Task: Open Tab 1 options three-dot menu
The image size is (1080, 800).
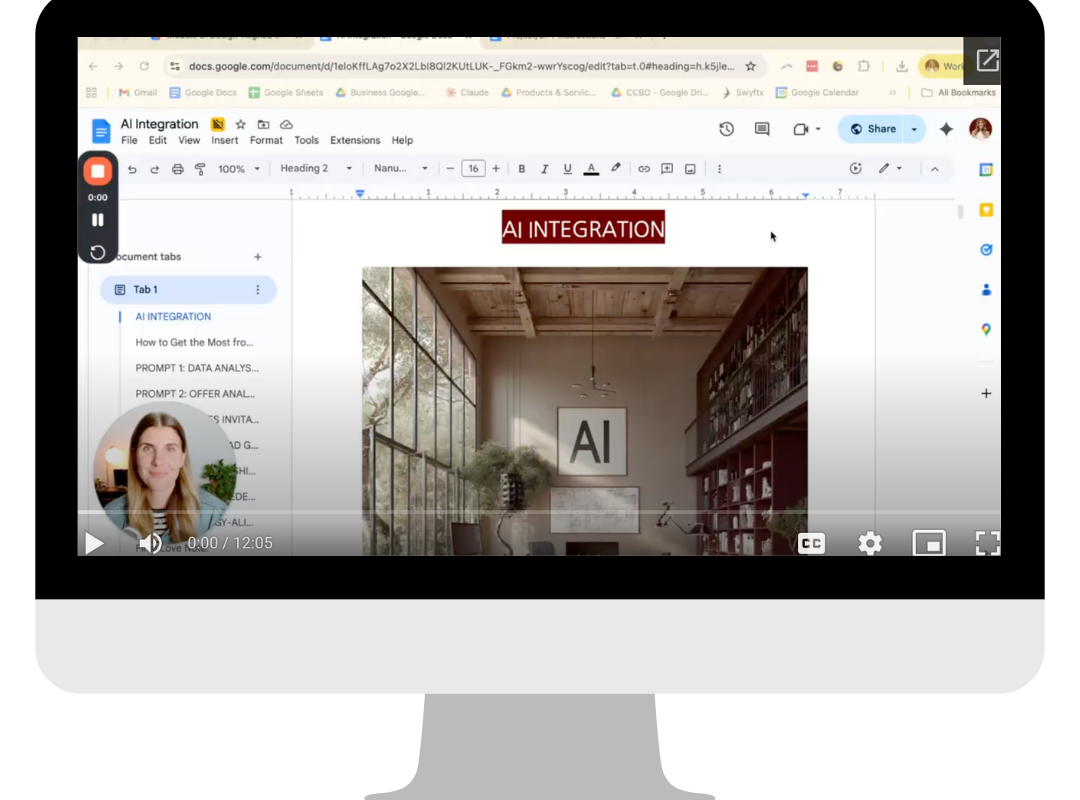Action: tap(258, 289)
